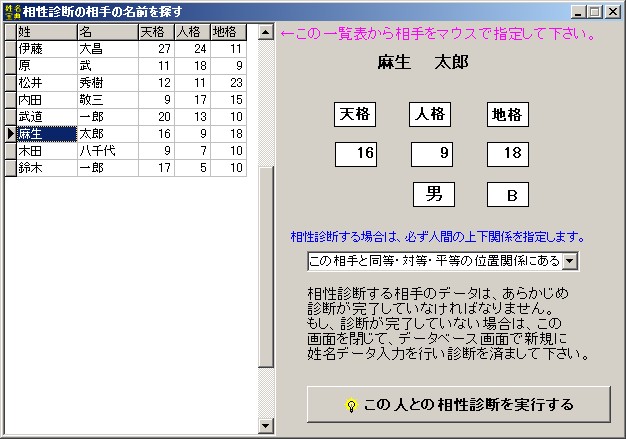The image size is (626, 439).
Task: Click the 人格 value field showing 9
Action: (432, 154)
